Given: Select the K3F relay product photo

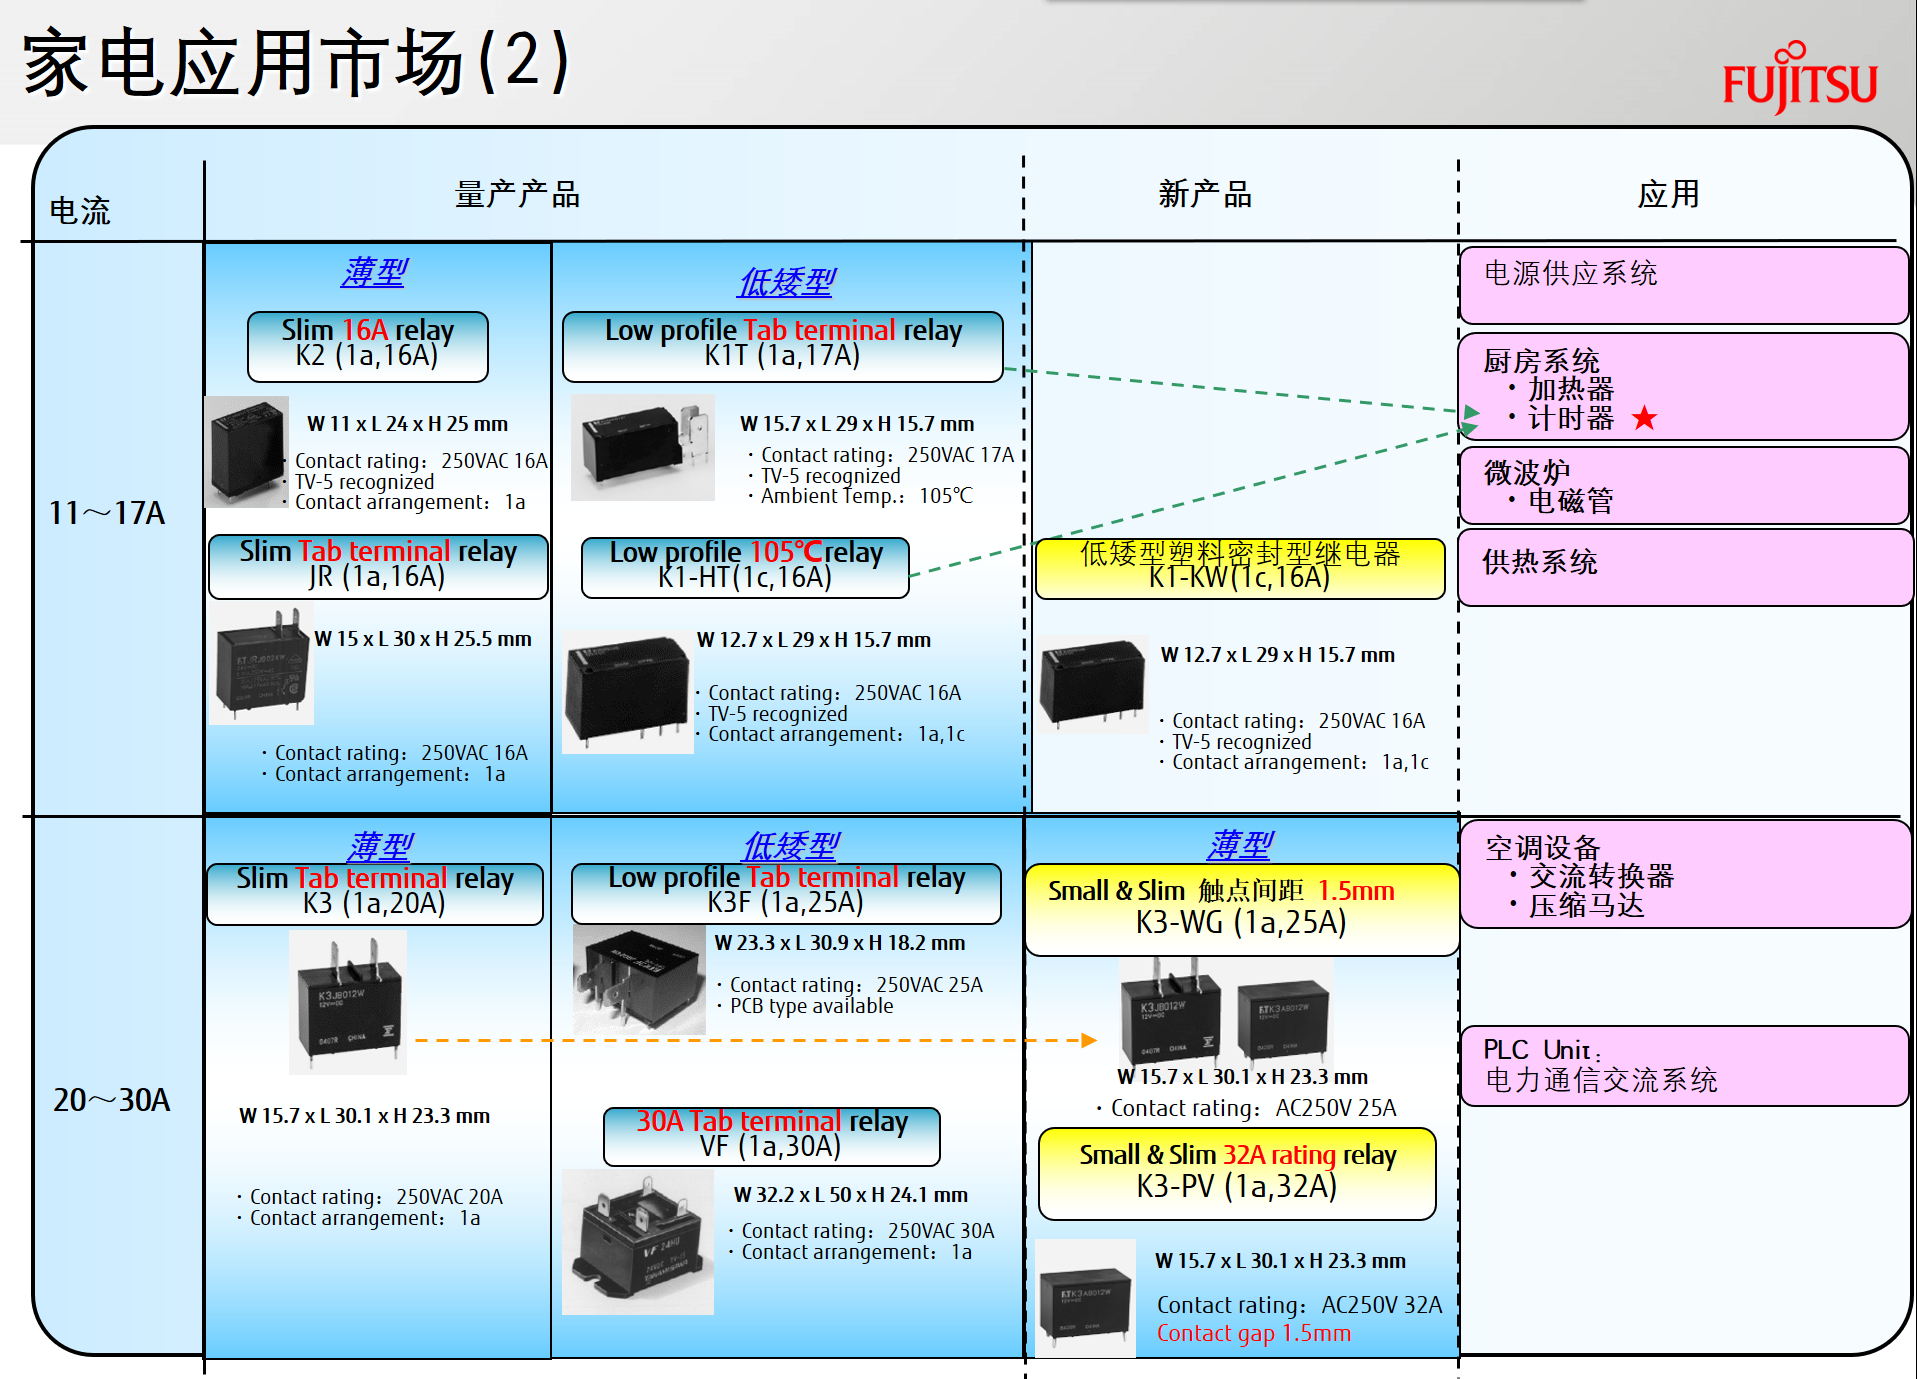Looking at the screenshot, I should click(x=639, y=980).
